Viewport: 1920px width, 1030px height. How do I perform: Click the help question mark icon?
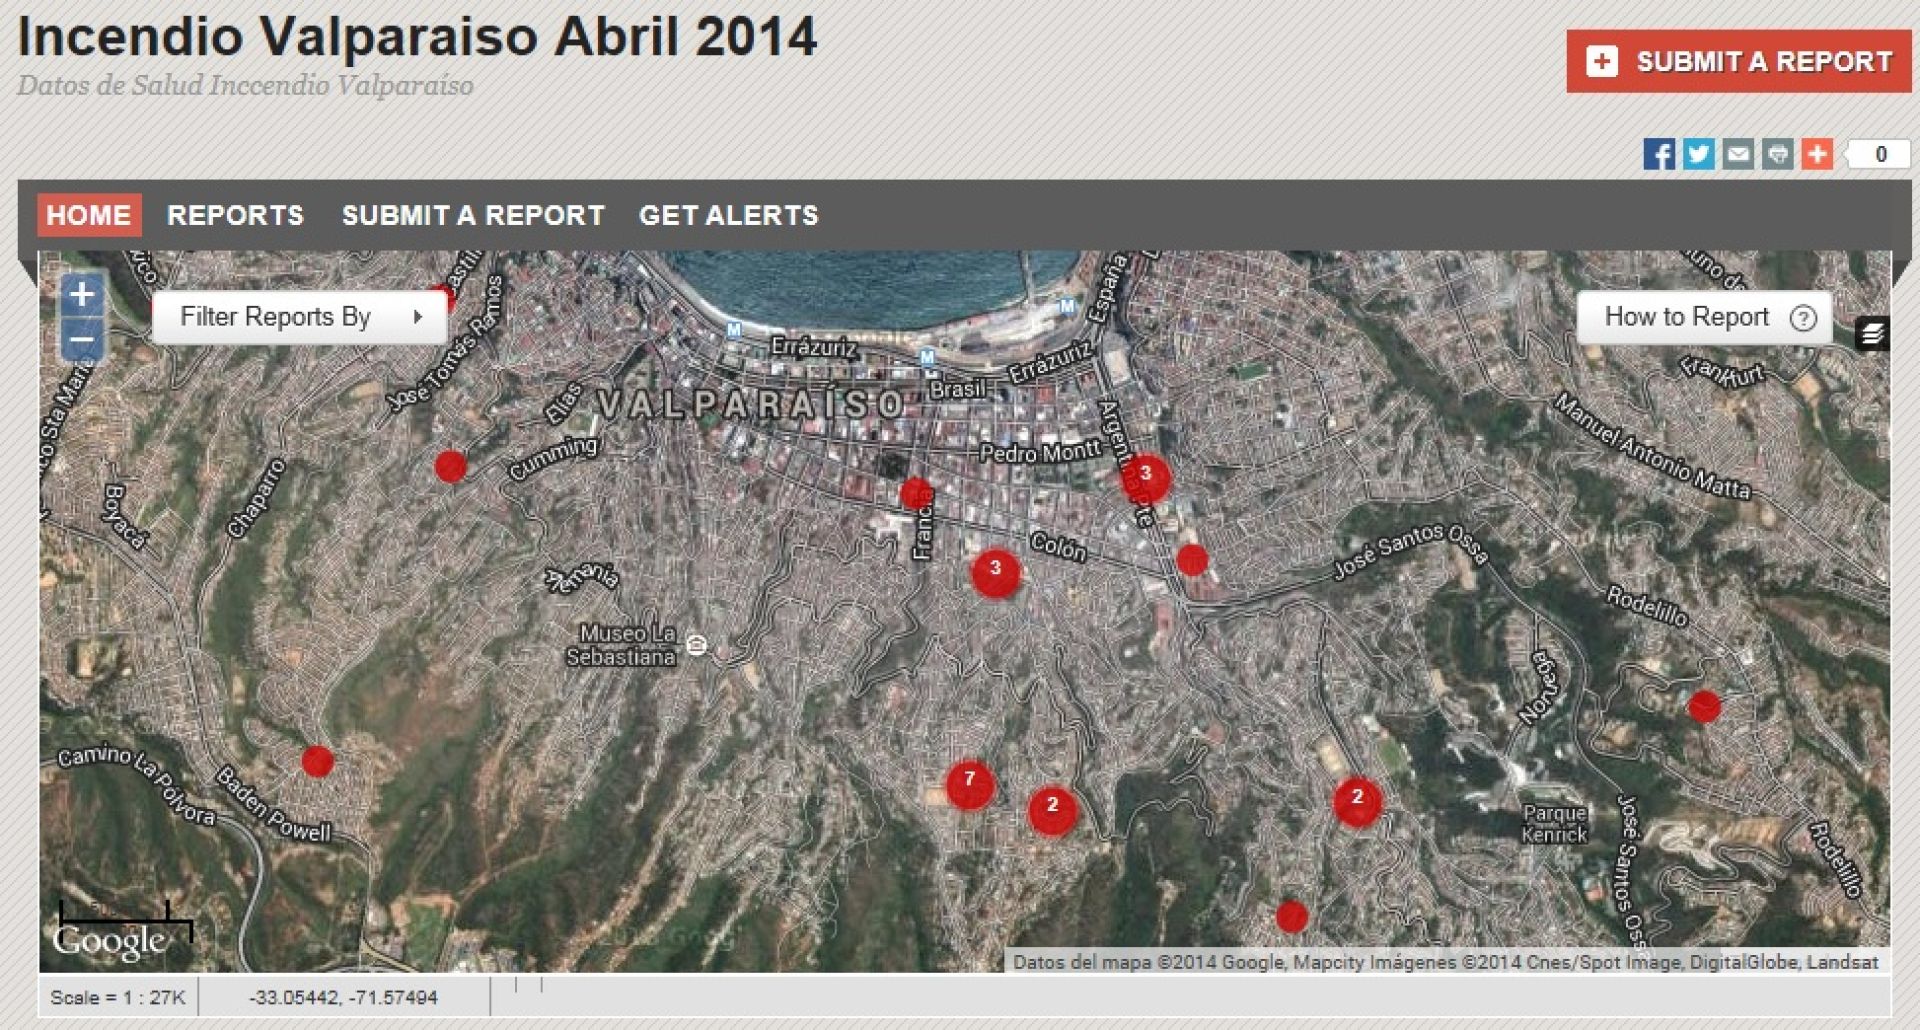(1803, 318)
